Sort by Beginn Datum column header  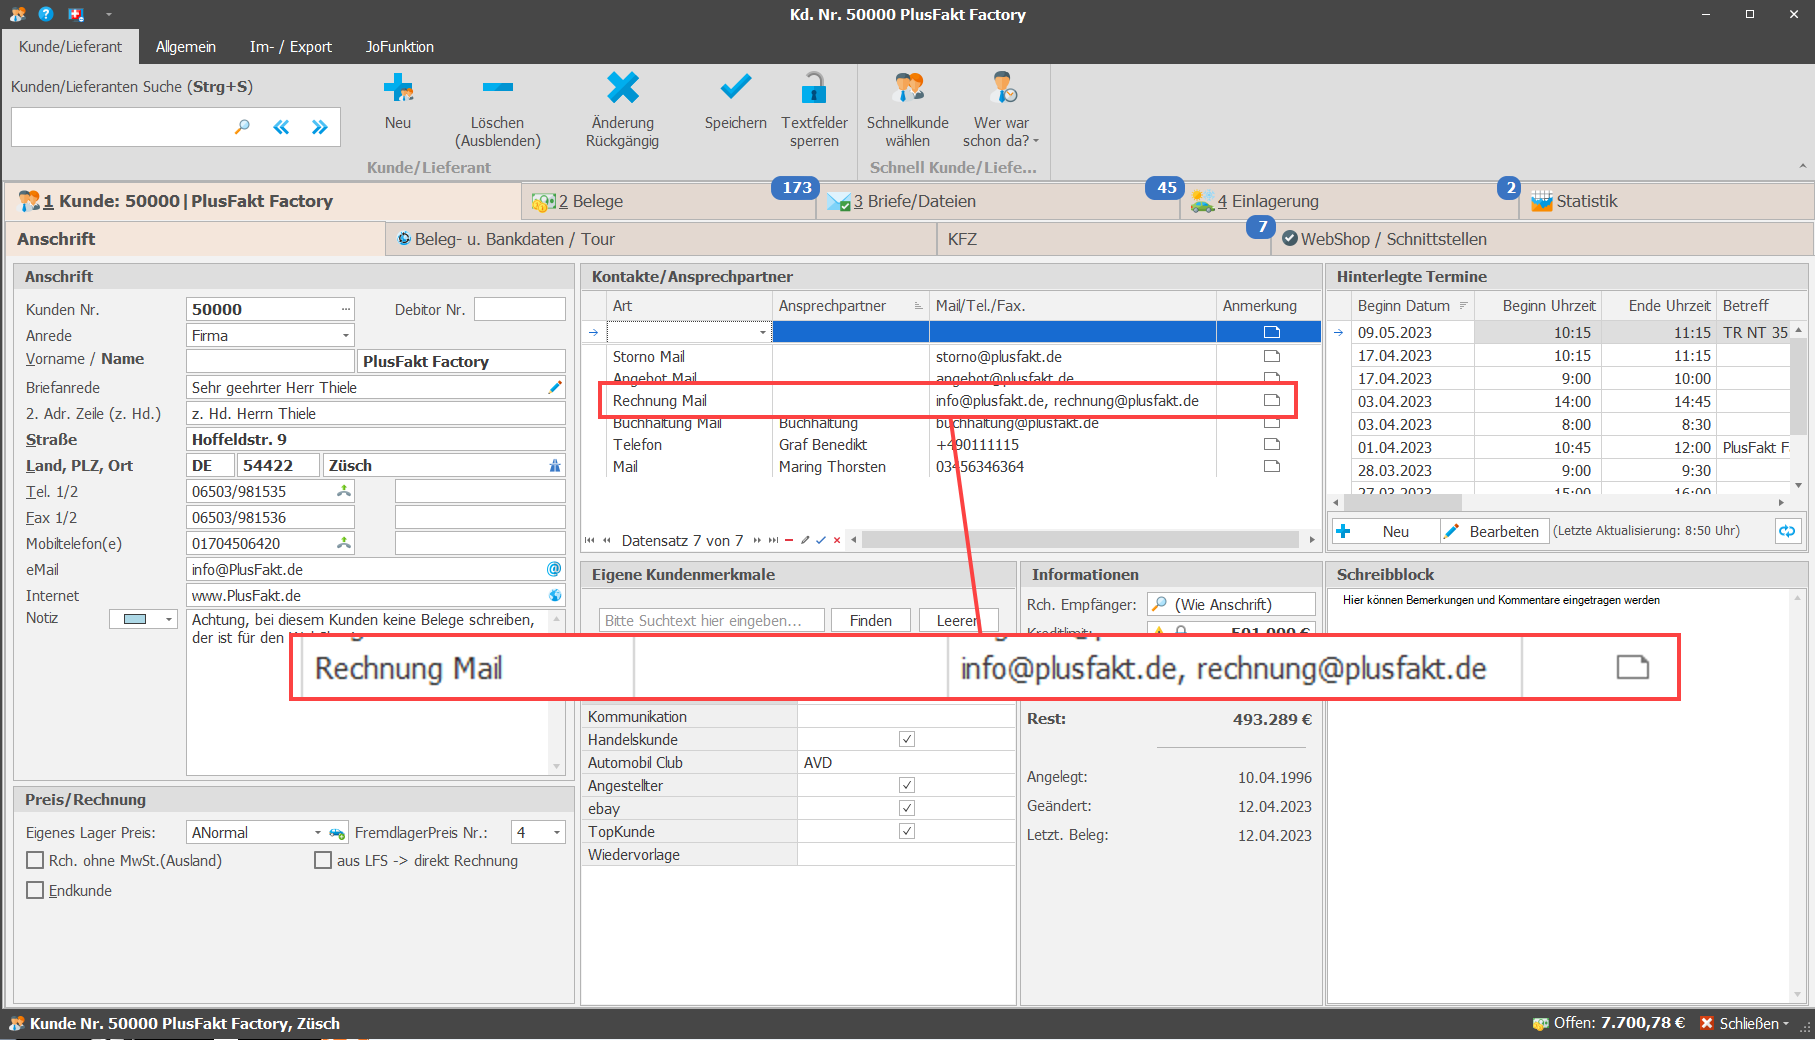[x=1411, y=306]
